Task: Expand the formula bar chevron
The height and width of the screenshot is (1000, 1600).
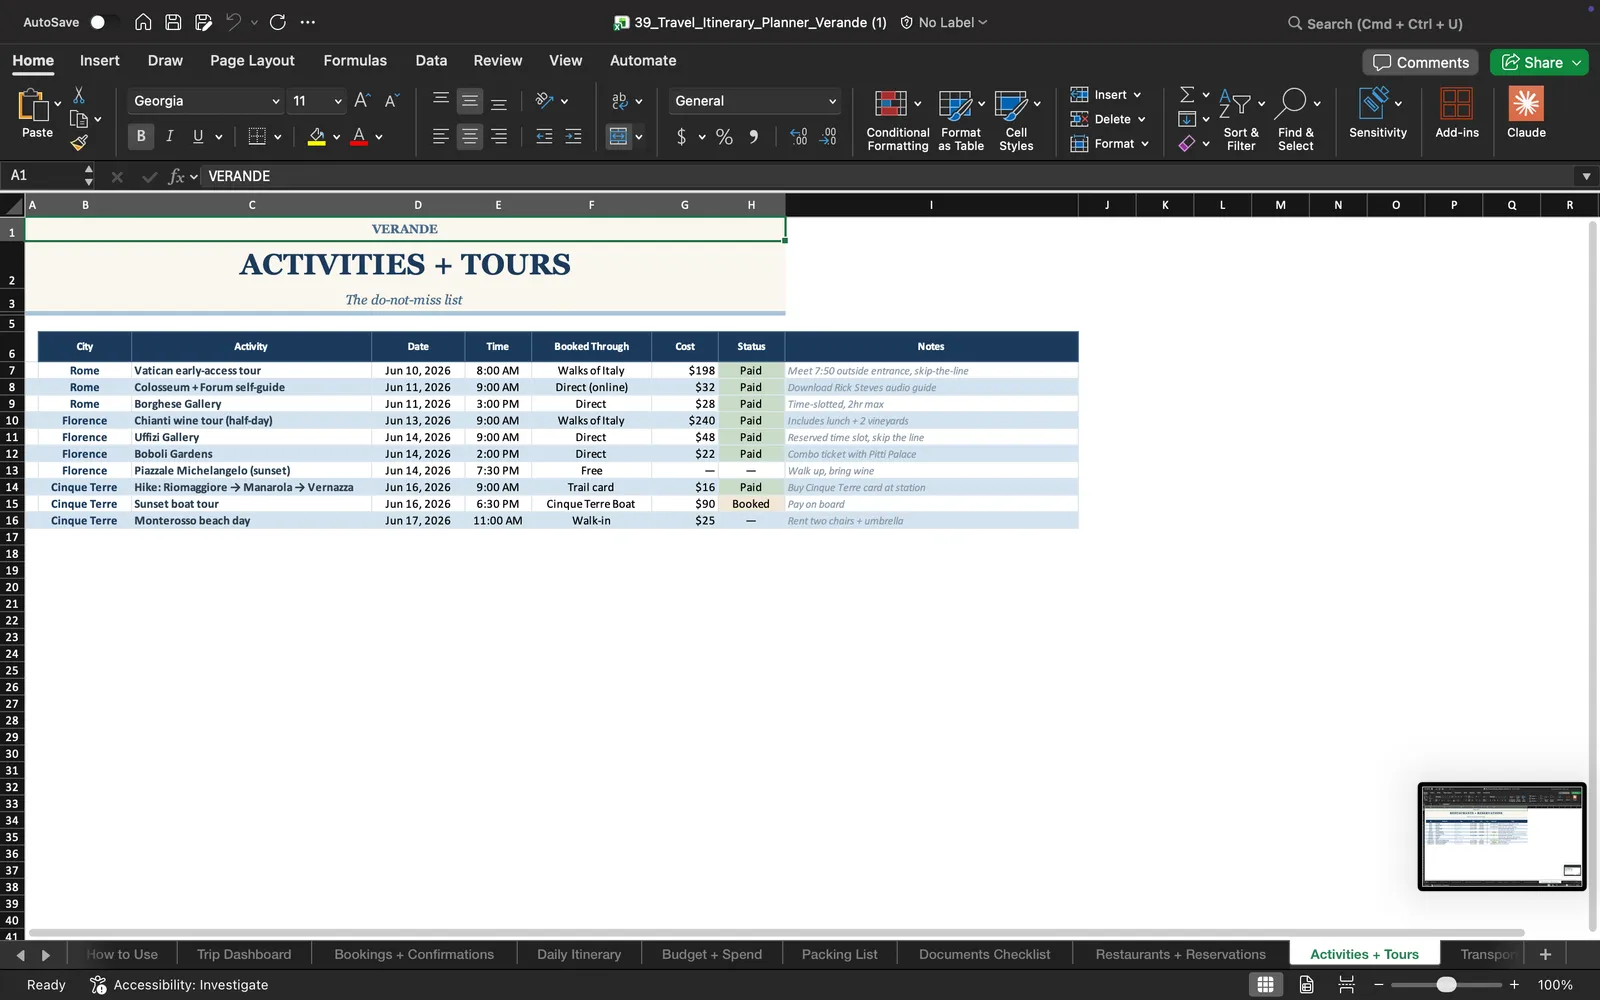Action: (x=1586, y=176)
